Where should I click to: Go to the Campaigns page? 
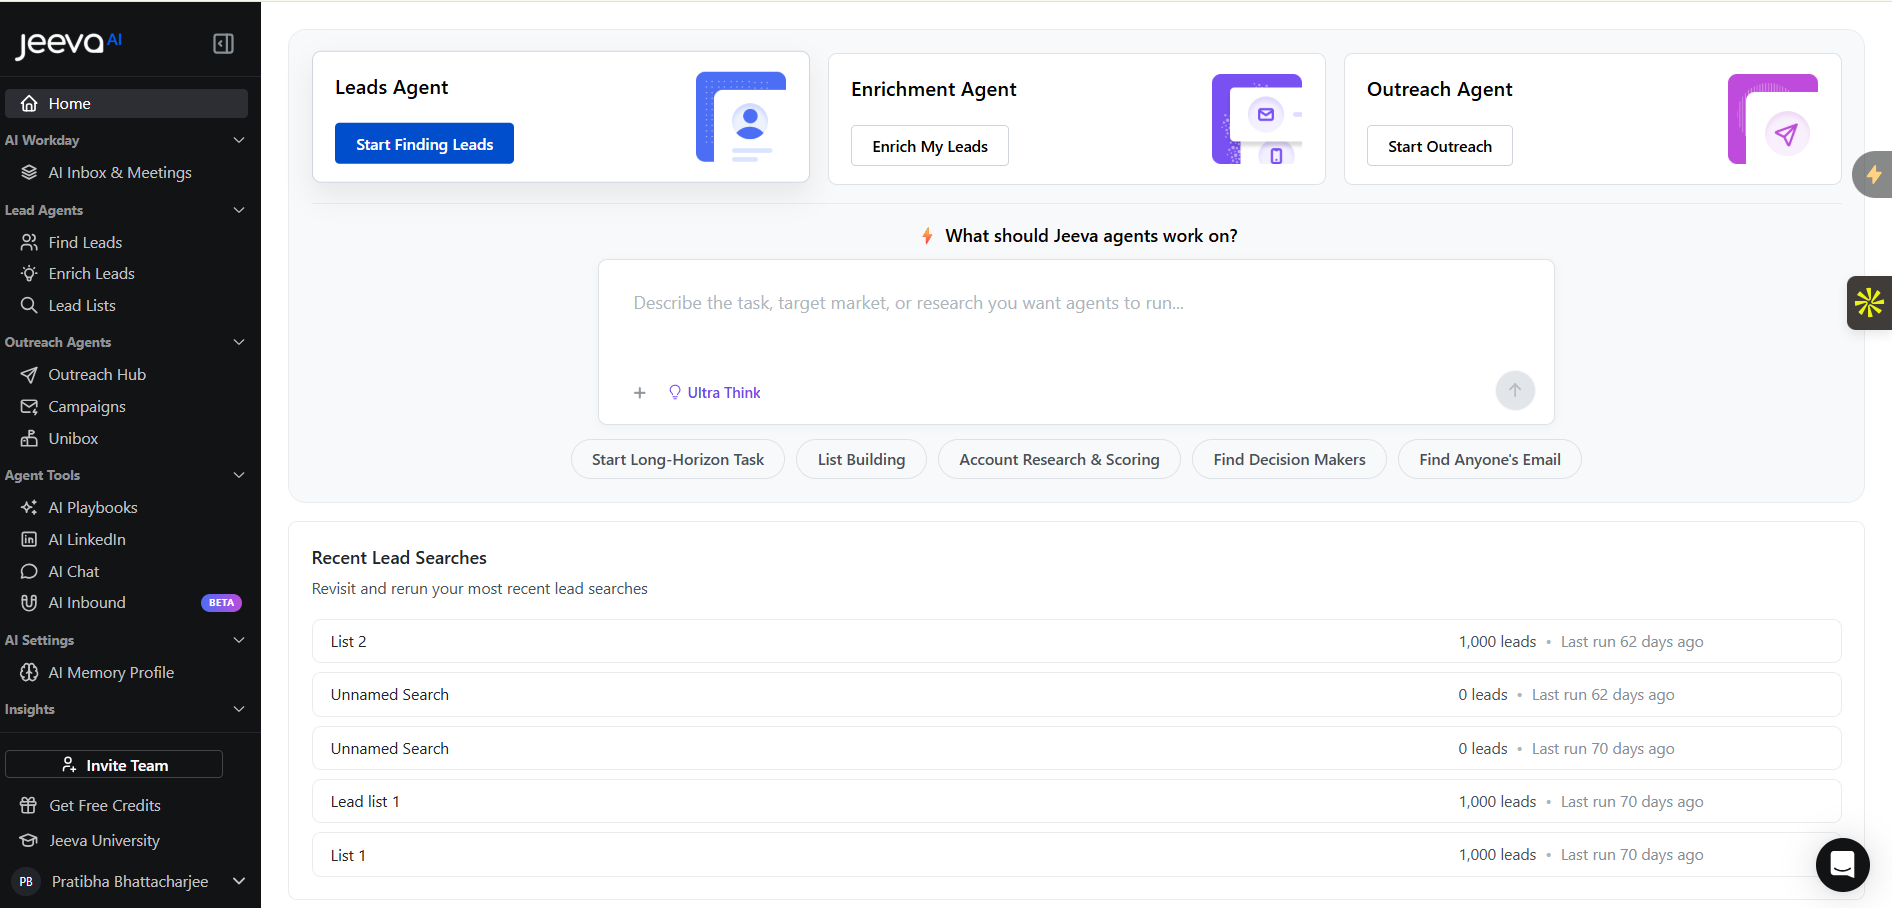tap(87, 407)
